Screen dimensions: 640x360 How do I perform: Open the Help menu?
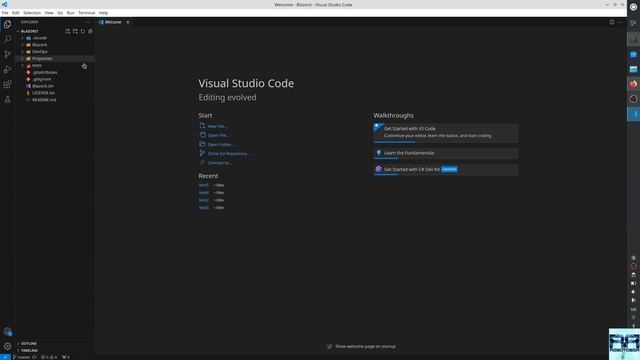(103, 13)
